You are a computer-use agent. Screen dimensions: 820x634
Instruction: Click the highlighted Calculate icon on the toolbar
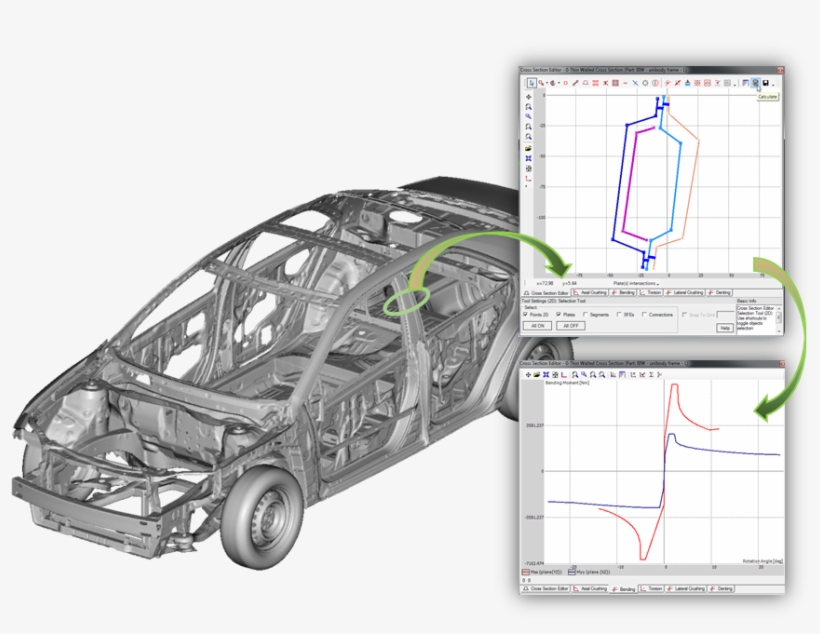(757, 83)
